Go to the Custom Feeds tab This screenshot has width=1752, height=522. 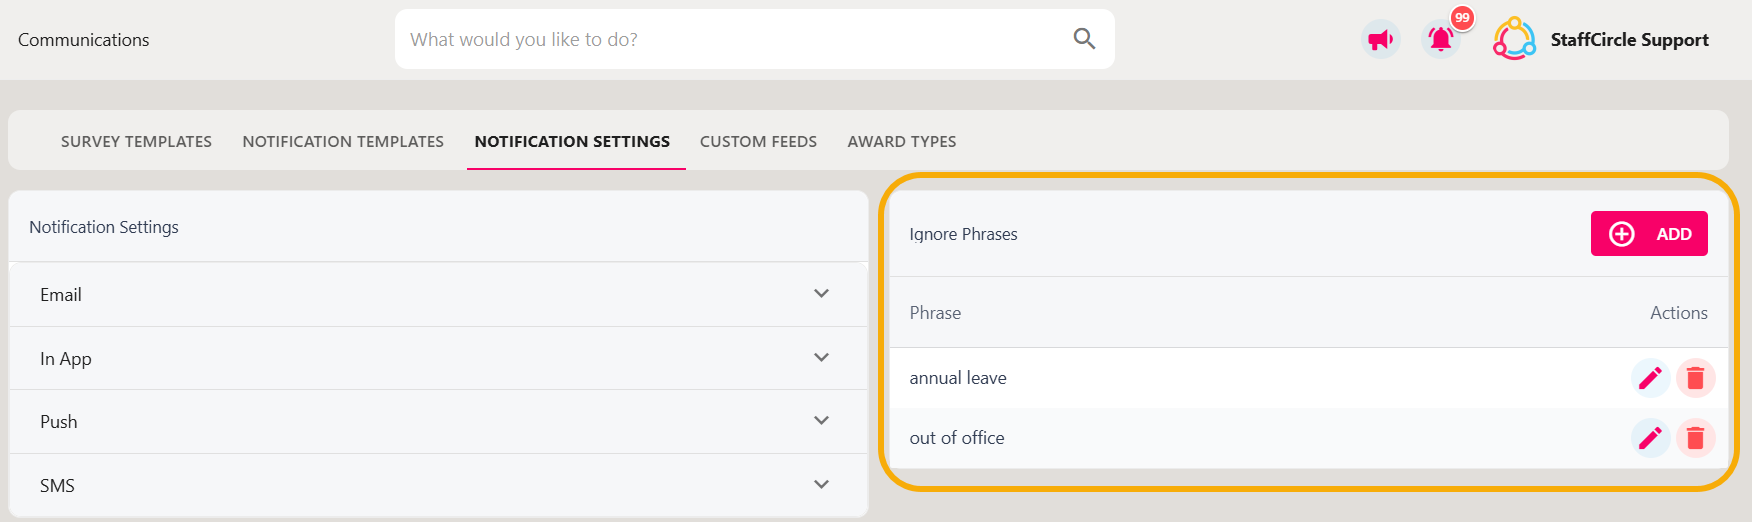click(x=758, y=141)
